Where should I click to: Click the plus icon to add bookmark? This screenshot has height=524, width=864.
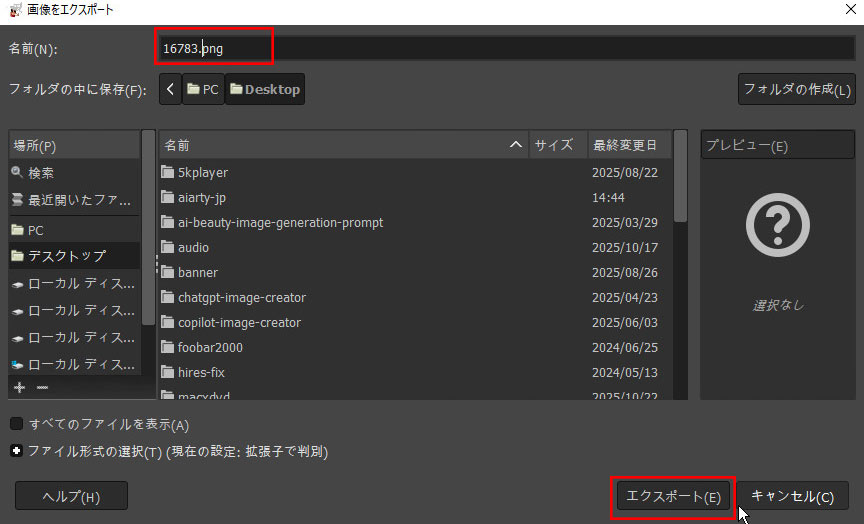point(18,387)
